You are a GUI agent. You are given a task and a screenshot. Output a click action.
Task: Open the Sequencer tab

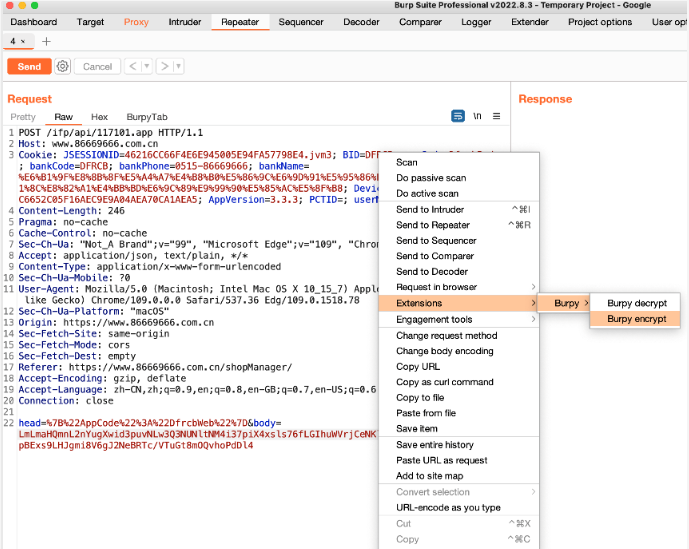coord(301,22)
